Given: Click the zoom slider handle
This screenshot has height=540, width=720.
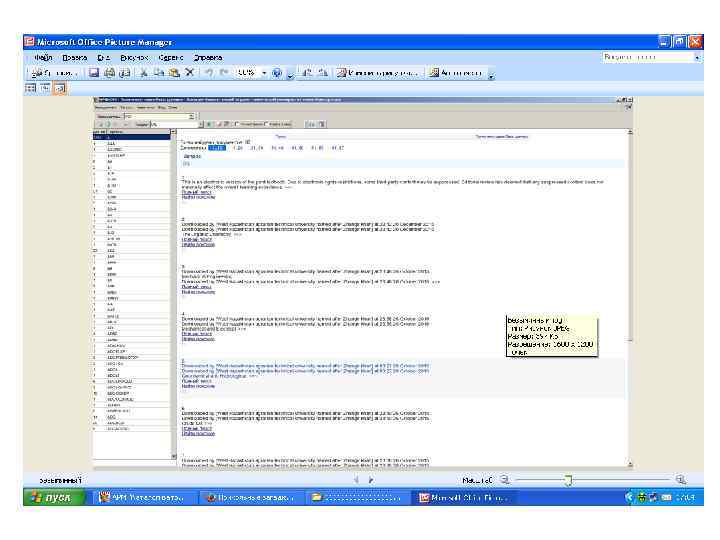Looking at the screenshot, I should tap(568, 480).
